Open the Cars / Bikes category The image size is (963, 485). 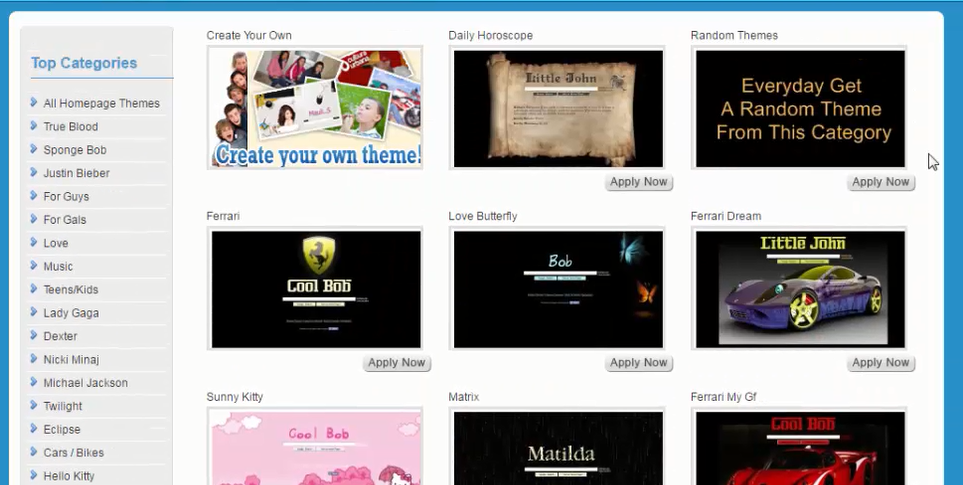pyautogui.click(x=74, y=453)
